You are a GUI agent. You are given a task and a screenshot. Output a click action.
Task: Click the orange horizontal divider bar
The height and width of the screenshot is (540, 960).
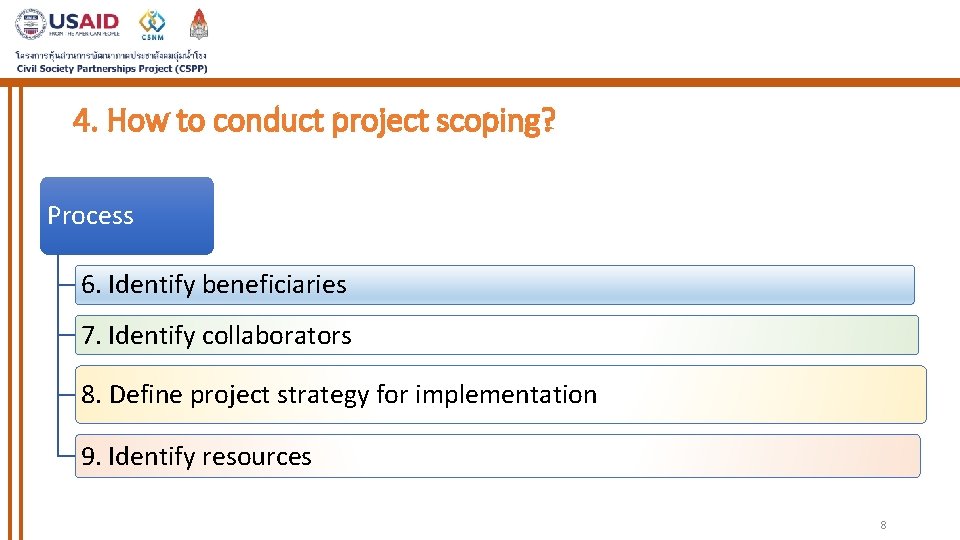tap(480, 82)
